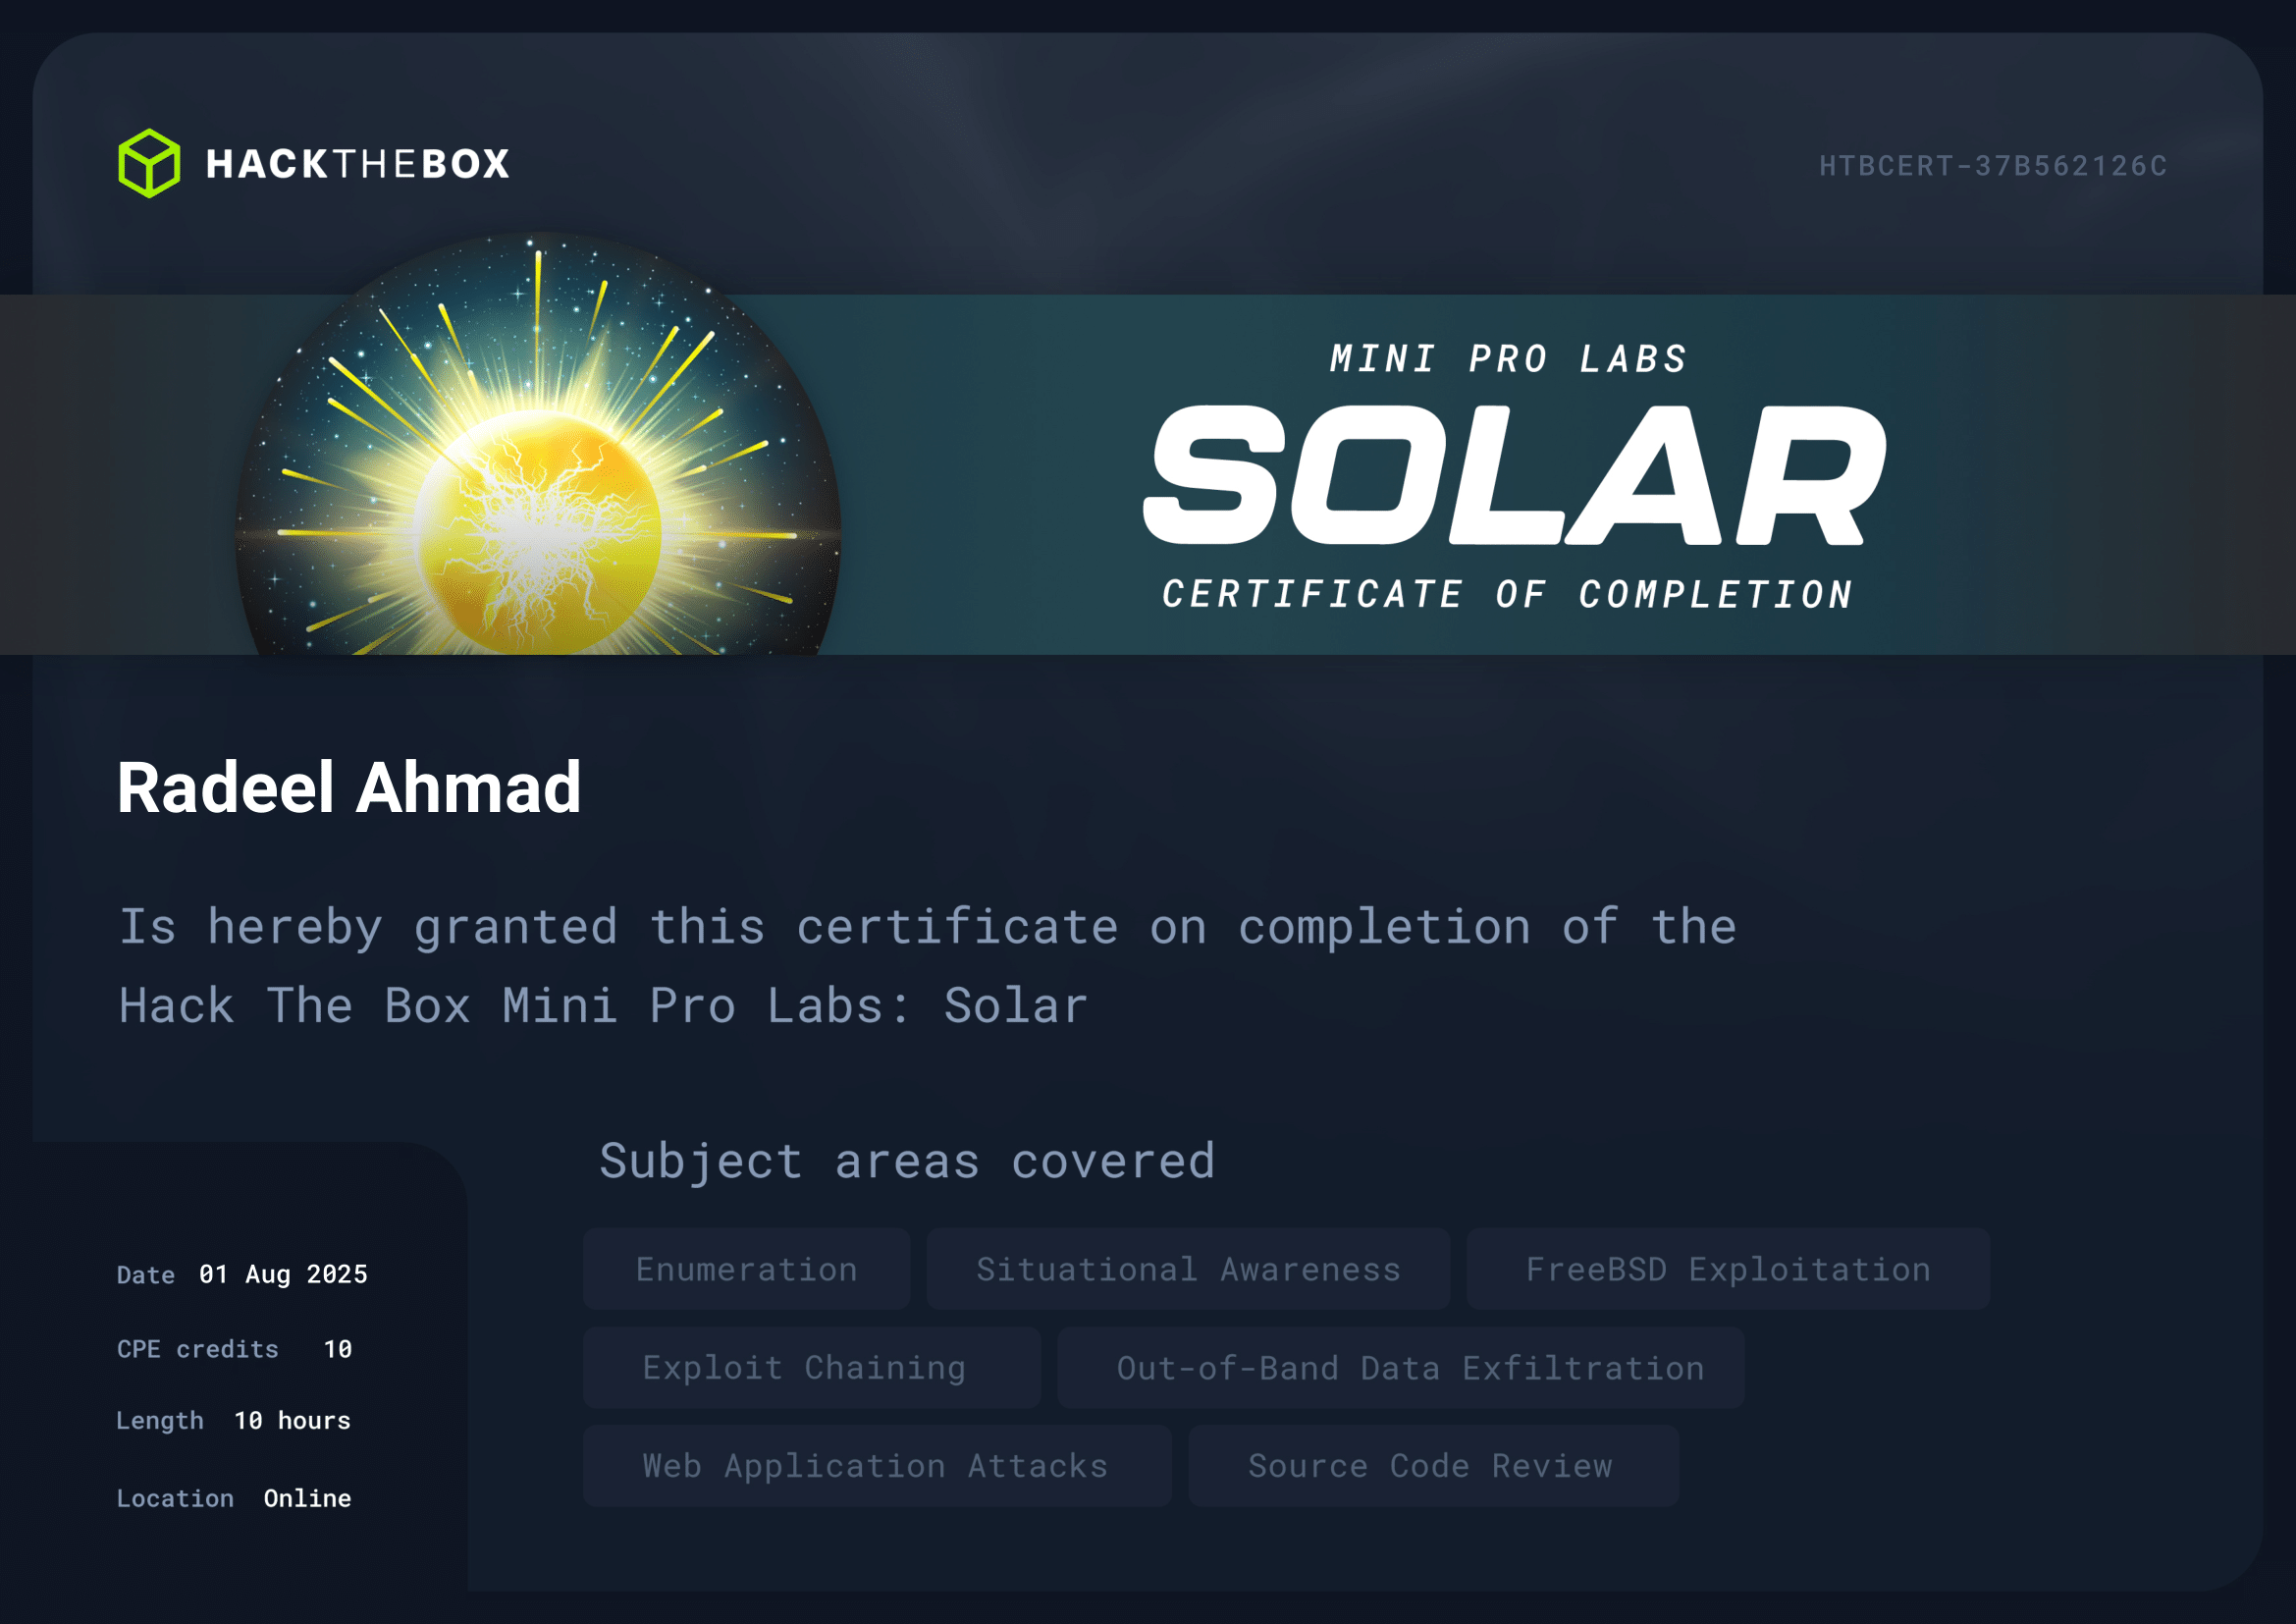This screenshot has width=2296, height=1624.
Task: Click the MINI PRO LABS heading
Action: 1508,359
